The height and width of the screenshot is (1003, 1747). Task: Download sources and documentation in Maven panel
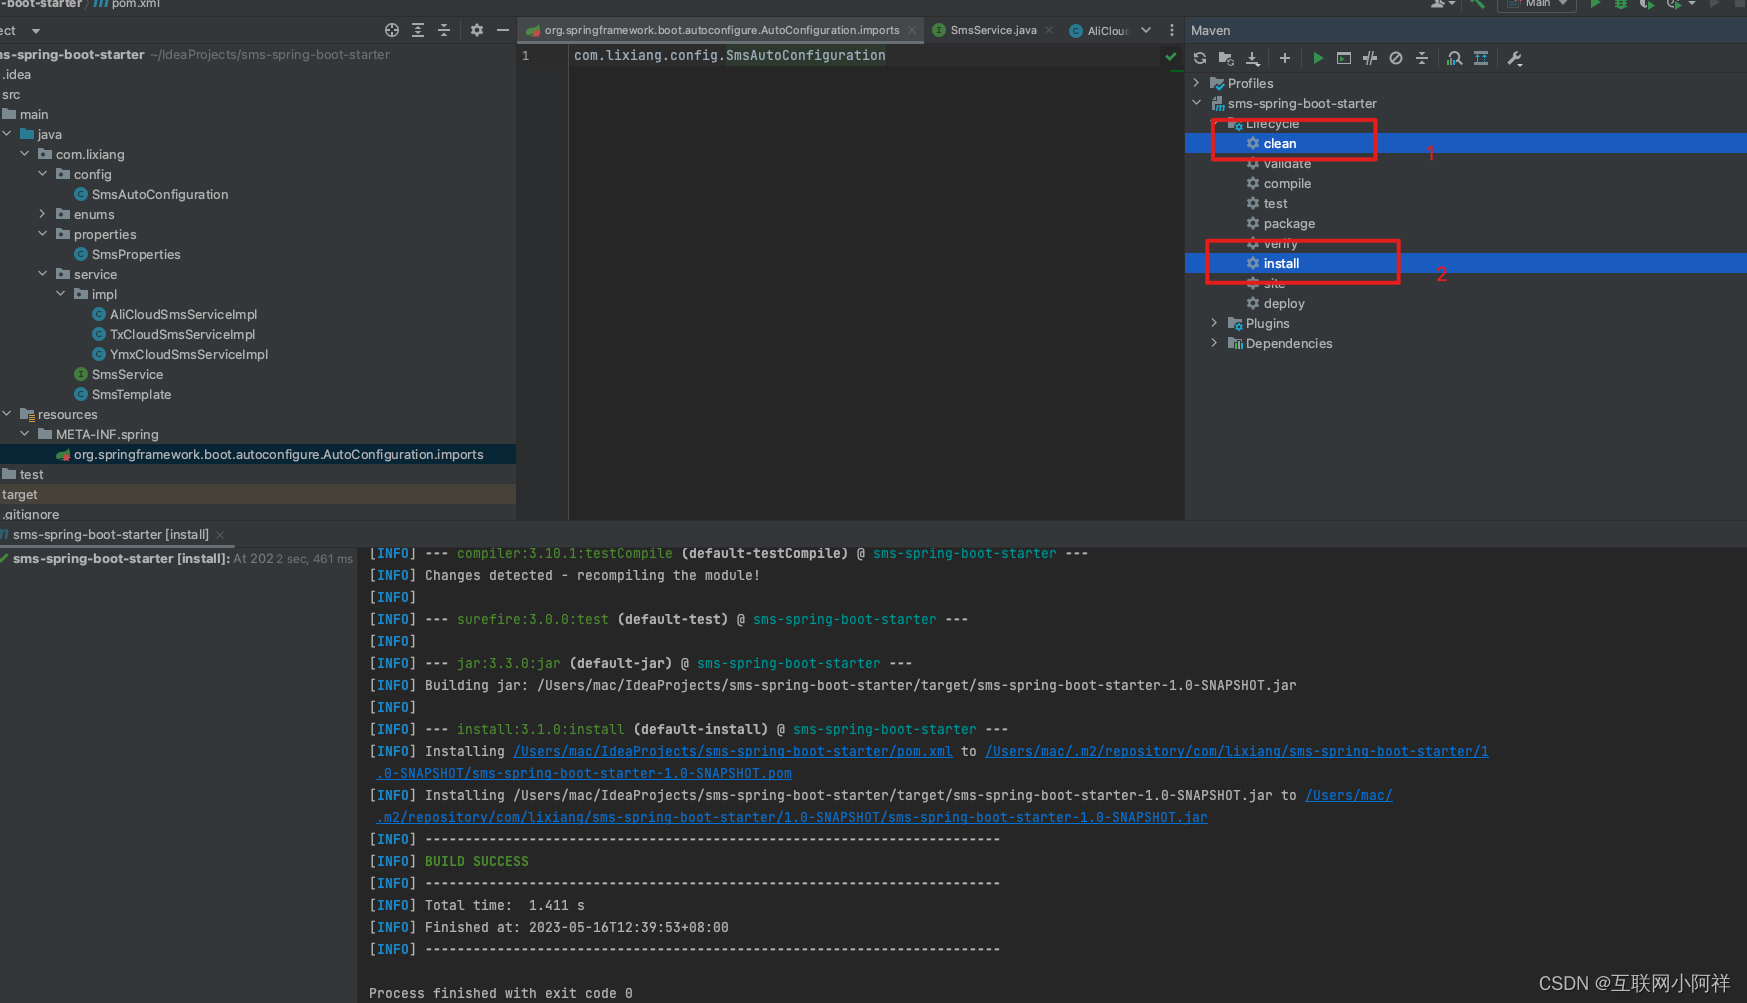pyautogui.click(x=1253, y=58)
